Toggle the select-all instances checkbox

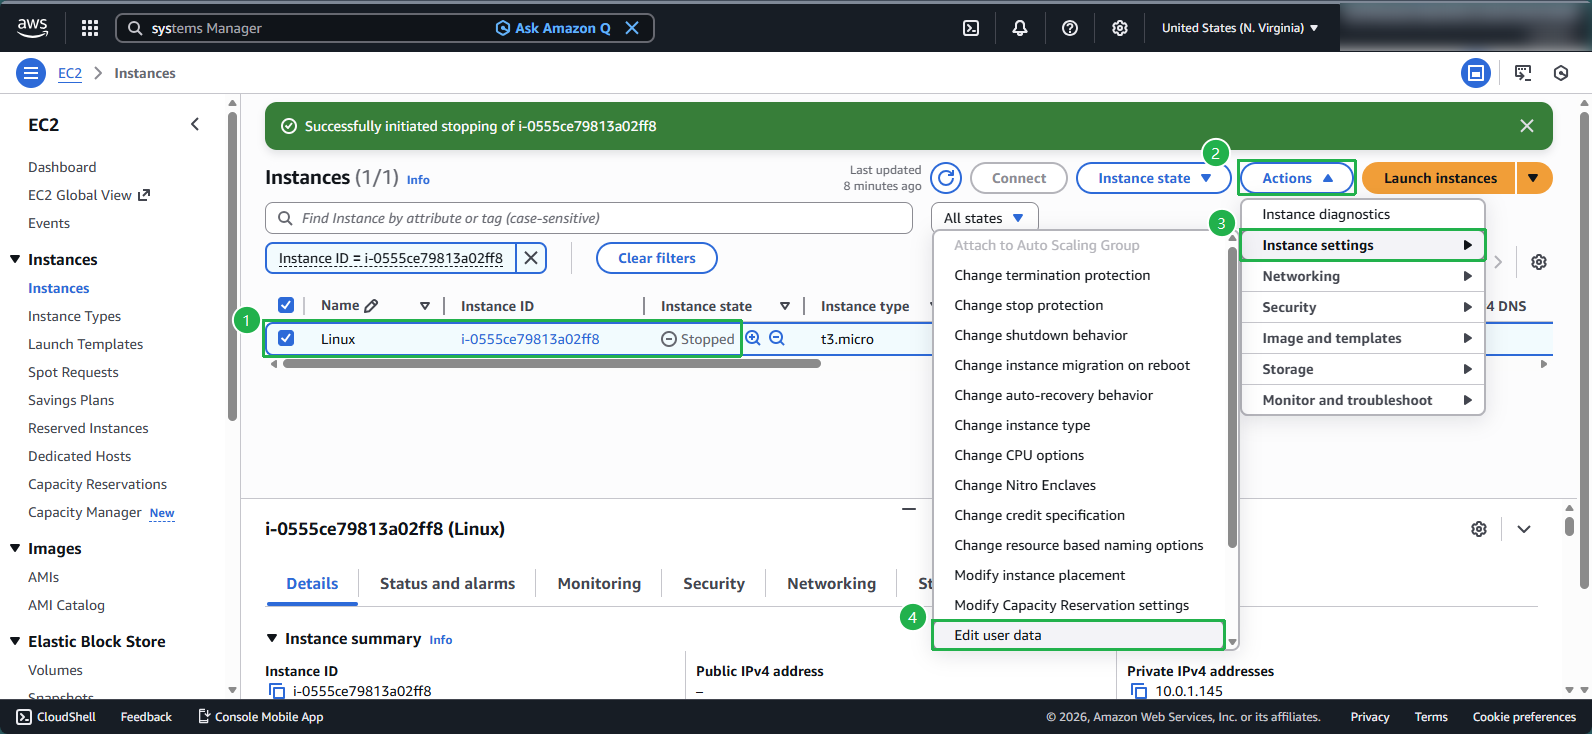click(286, 305)
